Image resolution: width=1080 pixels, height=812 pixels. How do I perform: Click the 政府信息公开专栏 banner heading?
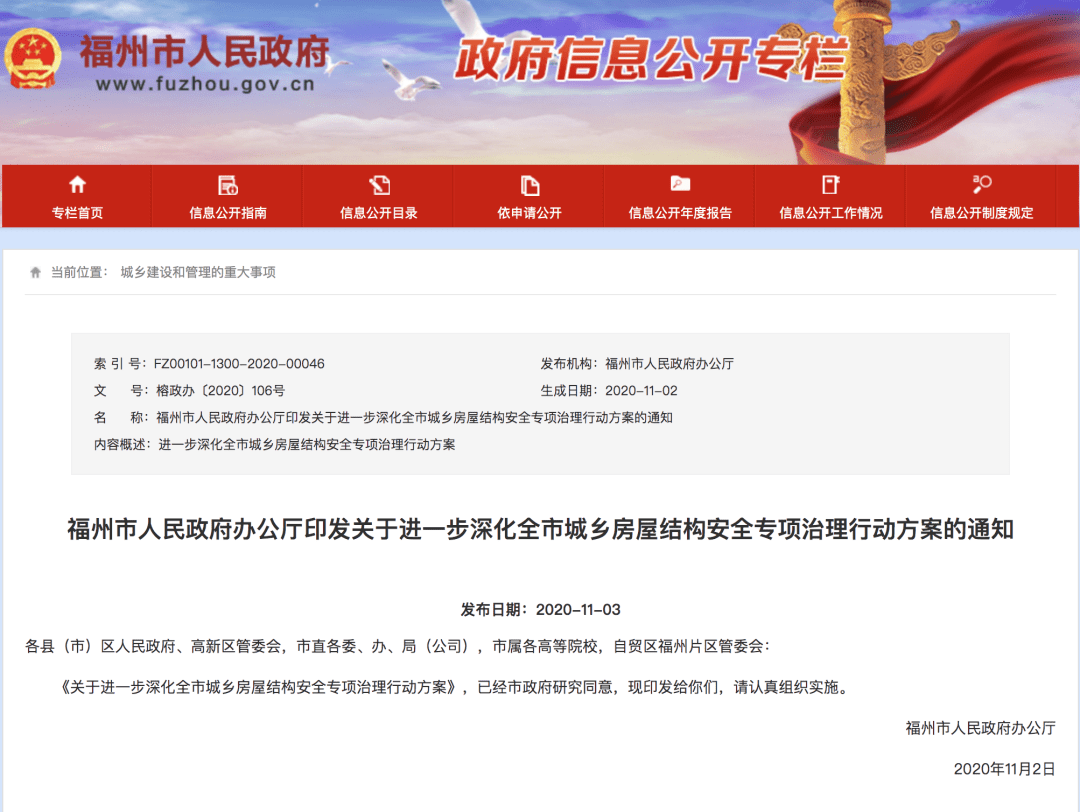[650, 60]
